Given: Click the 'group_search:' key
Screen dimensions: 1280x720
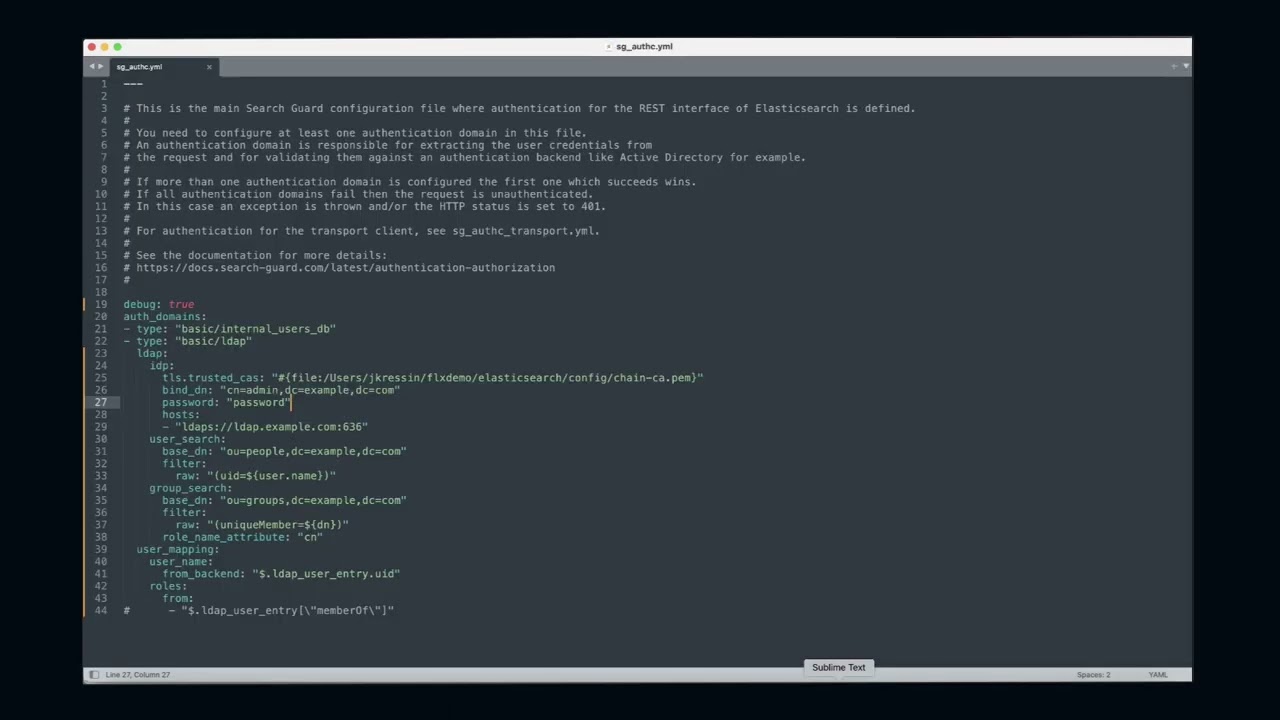Looking at the screenshot, I should [190, 488].
